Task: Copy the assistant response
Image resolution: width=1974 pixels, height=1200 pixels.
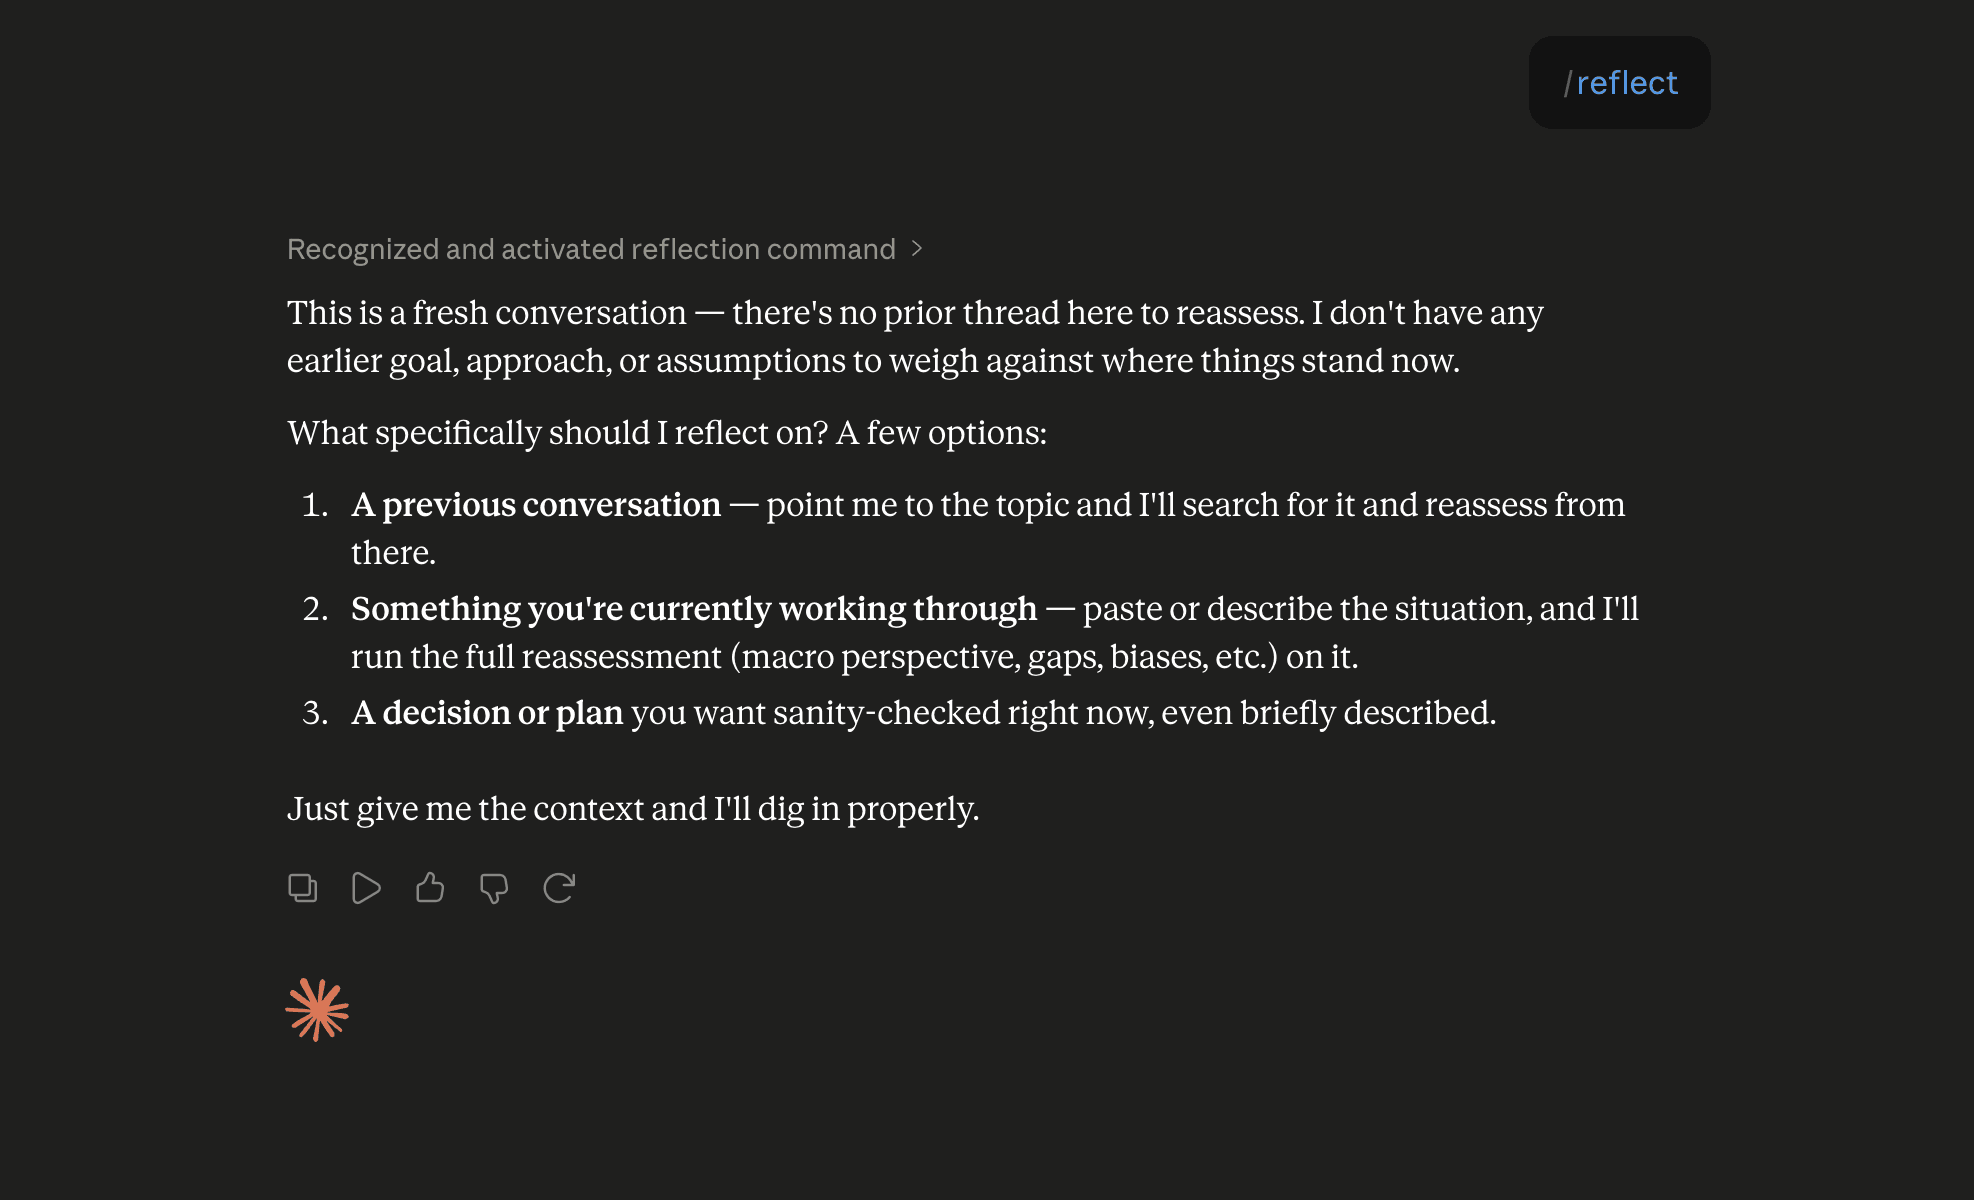Action: pos(302,888)
